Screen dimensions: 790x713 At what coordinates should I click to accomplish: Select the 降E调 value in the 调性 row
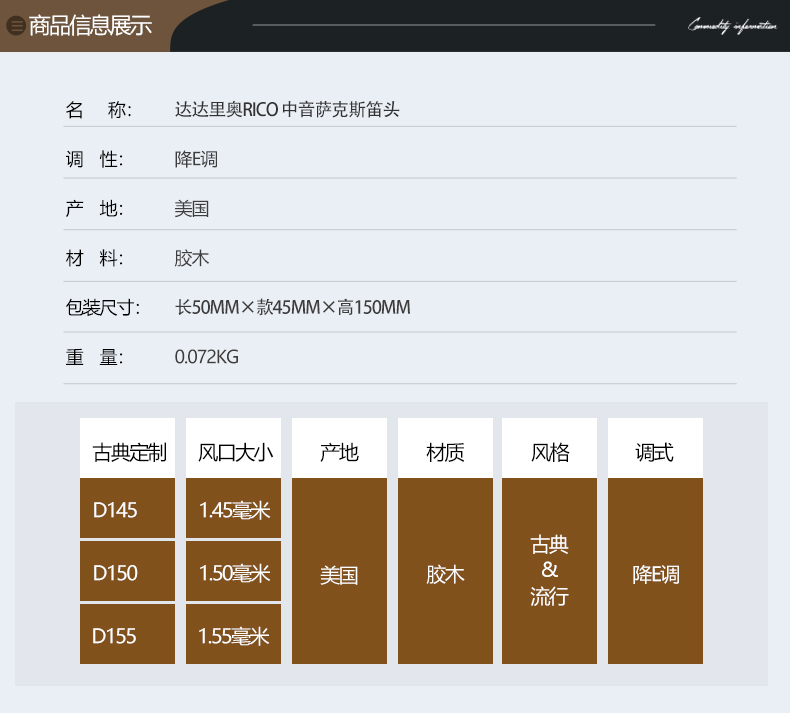pyautogui.click(x=196, y=159)
